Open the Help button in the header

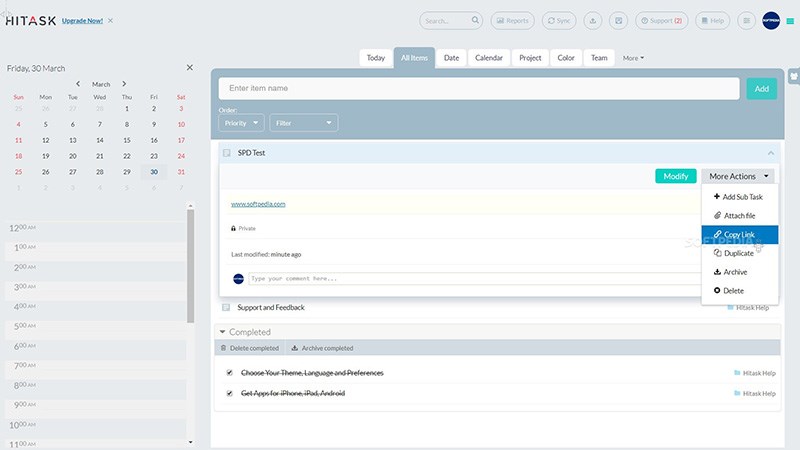click(x=713, y=21)
